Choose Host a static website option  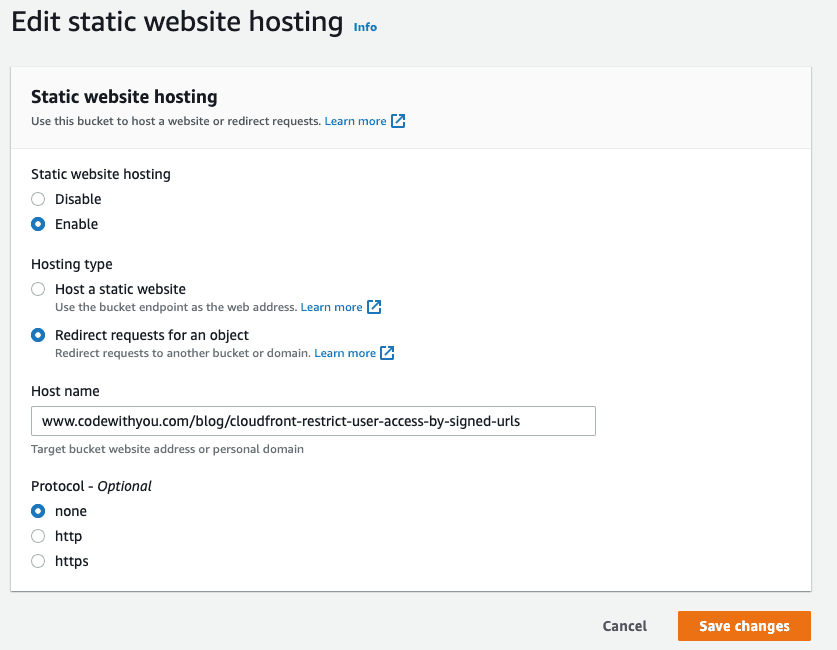pos(38,289)
